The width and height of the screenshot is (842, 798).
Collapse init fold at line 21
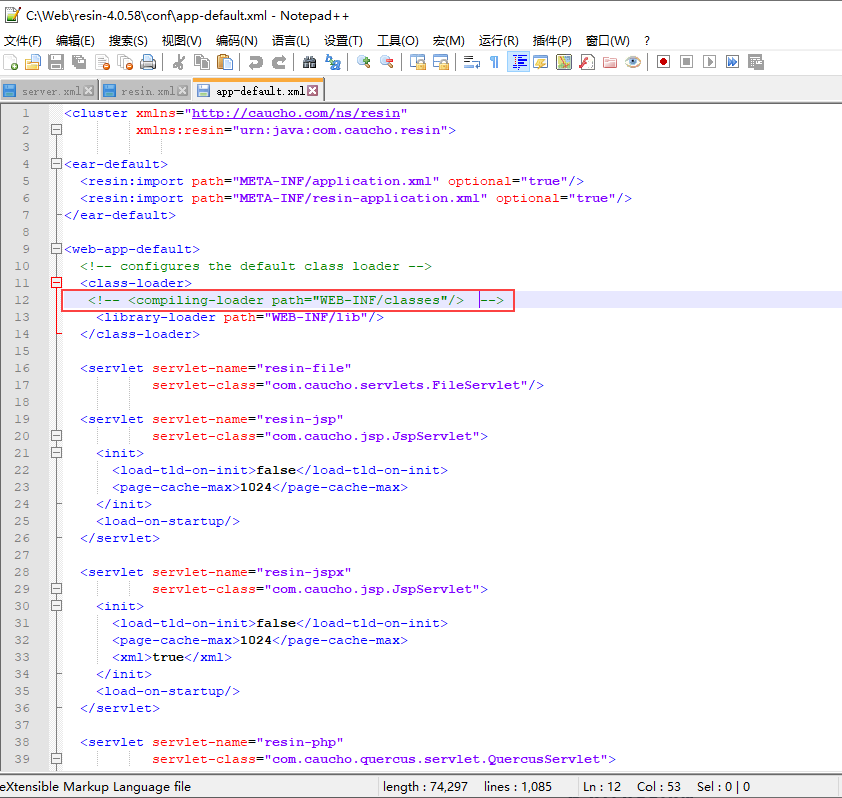(x=56, y=453)
